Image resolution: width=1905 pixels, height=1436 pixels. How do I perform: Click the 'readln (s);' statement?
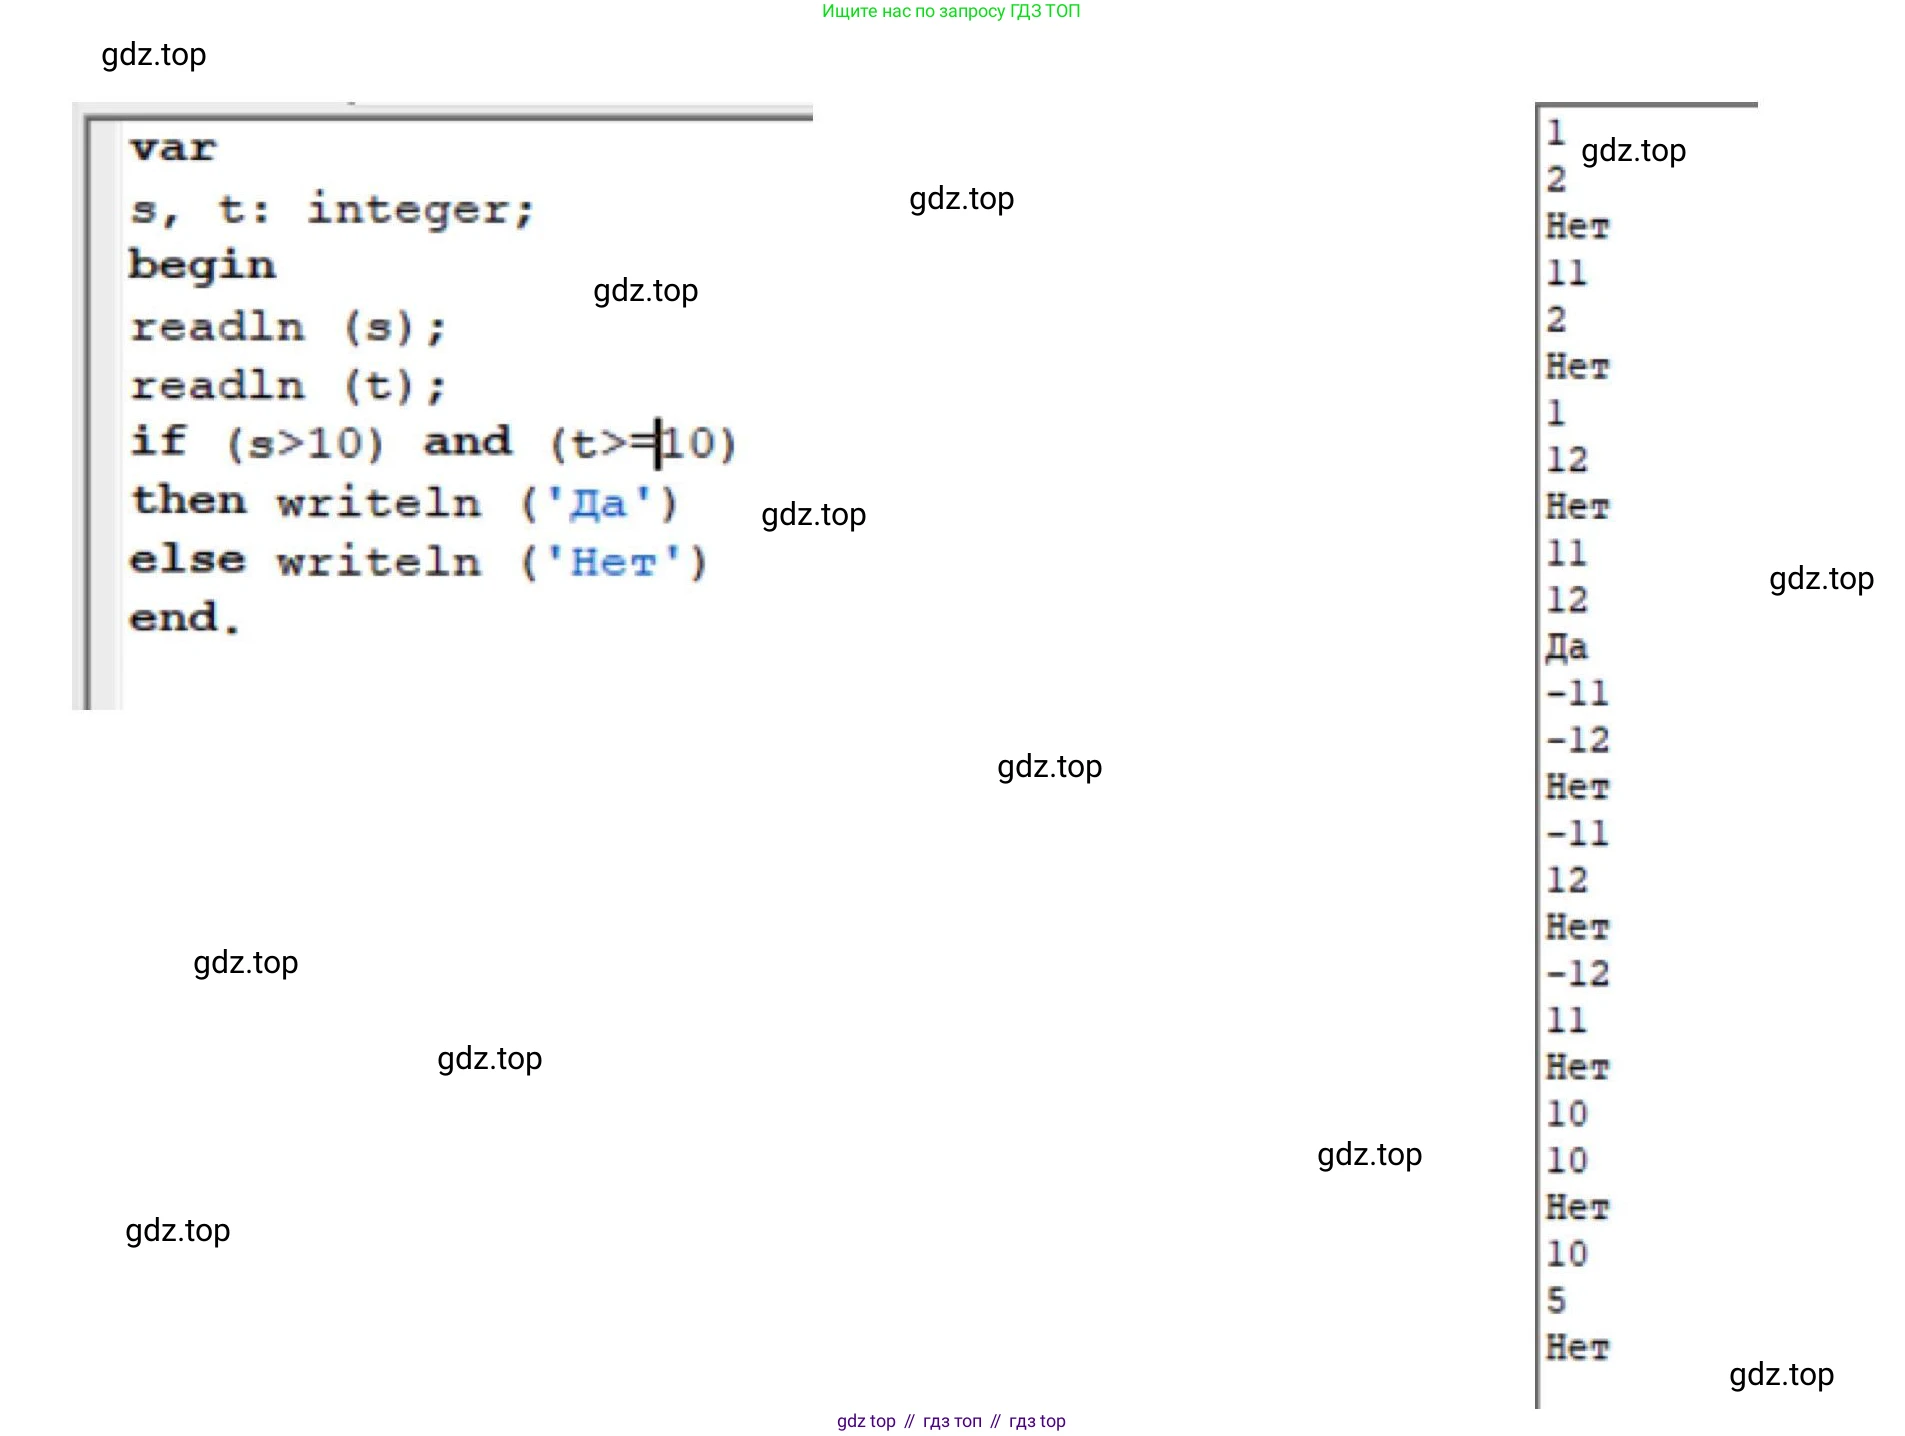click(x=288, y=327)
